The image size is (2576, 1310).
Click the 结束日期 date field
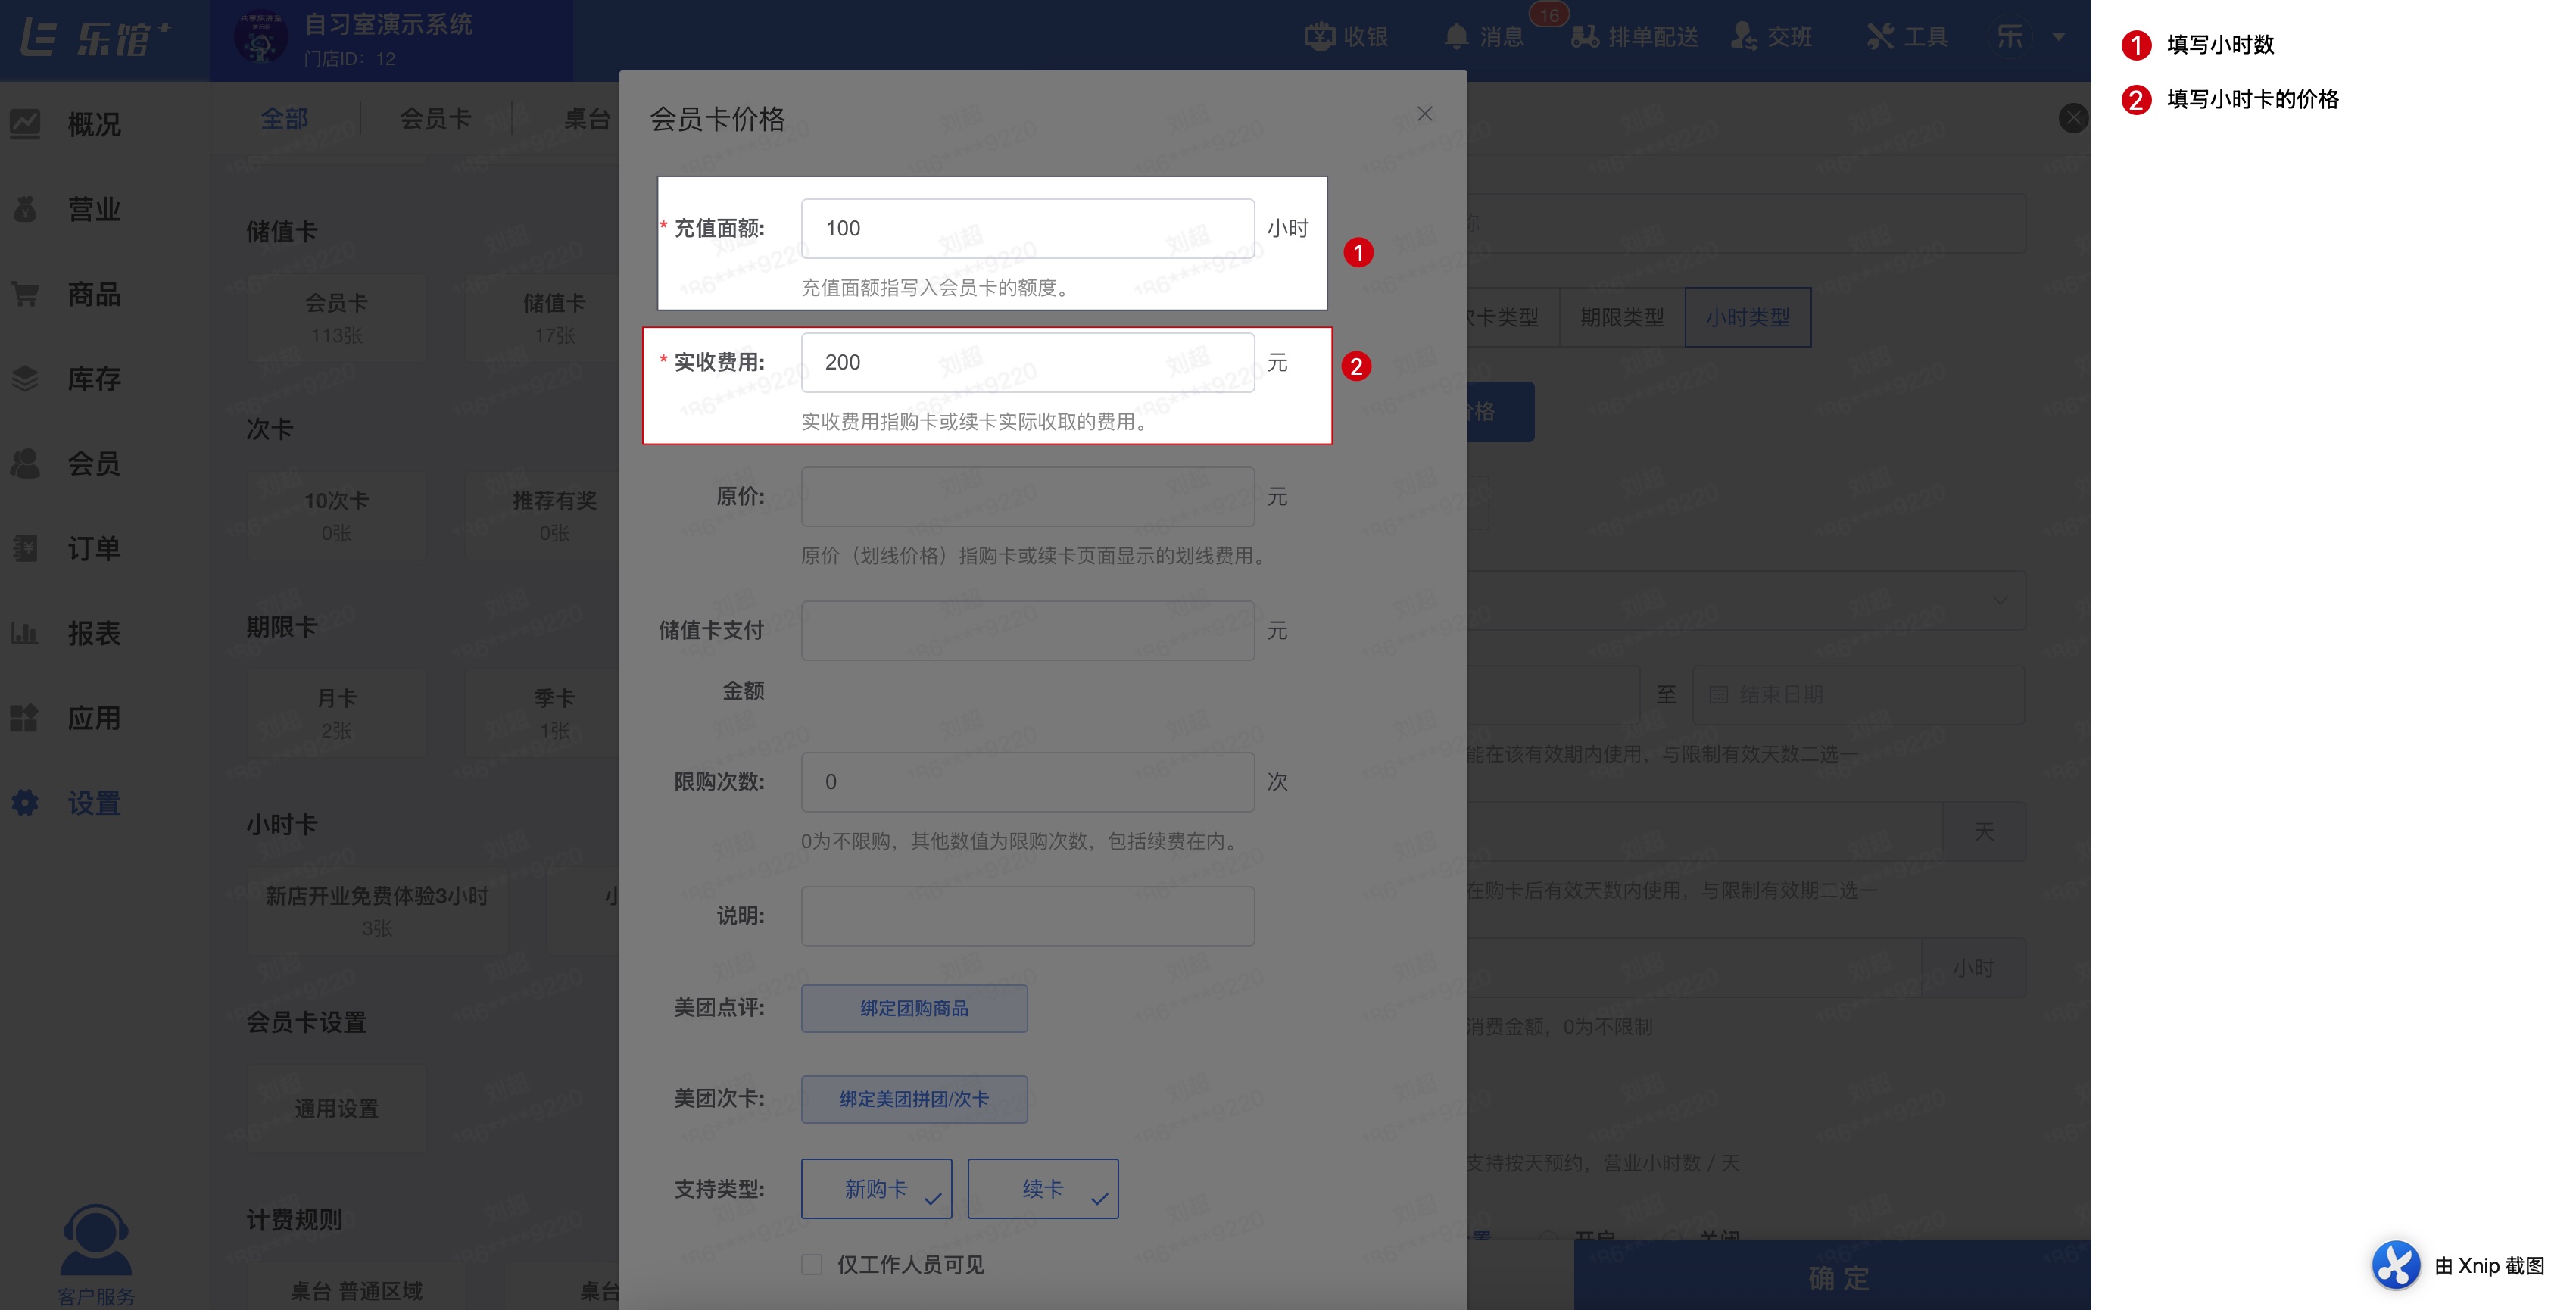[x=1858, y=694]
